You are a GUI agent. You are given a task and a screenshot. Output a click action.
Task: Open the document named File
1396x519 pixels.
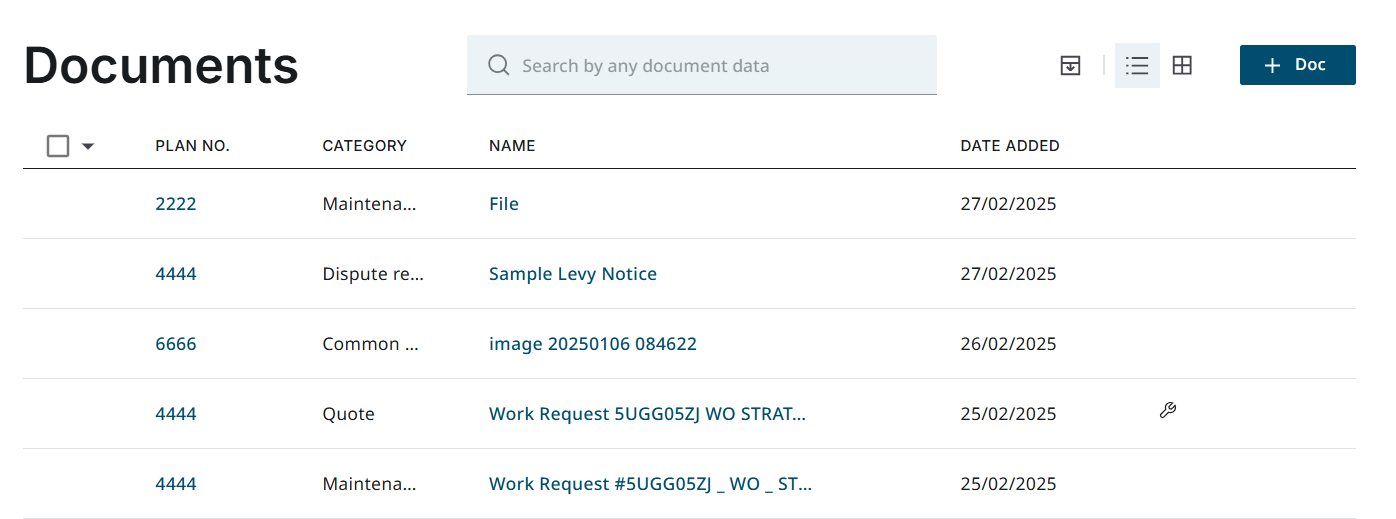(x=504, y=204)
